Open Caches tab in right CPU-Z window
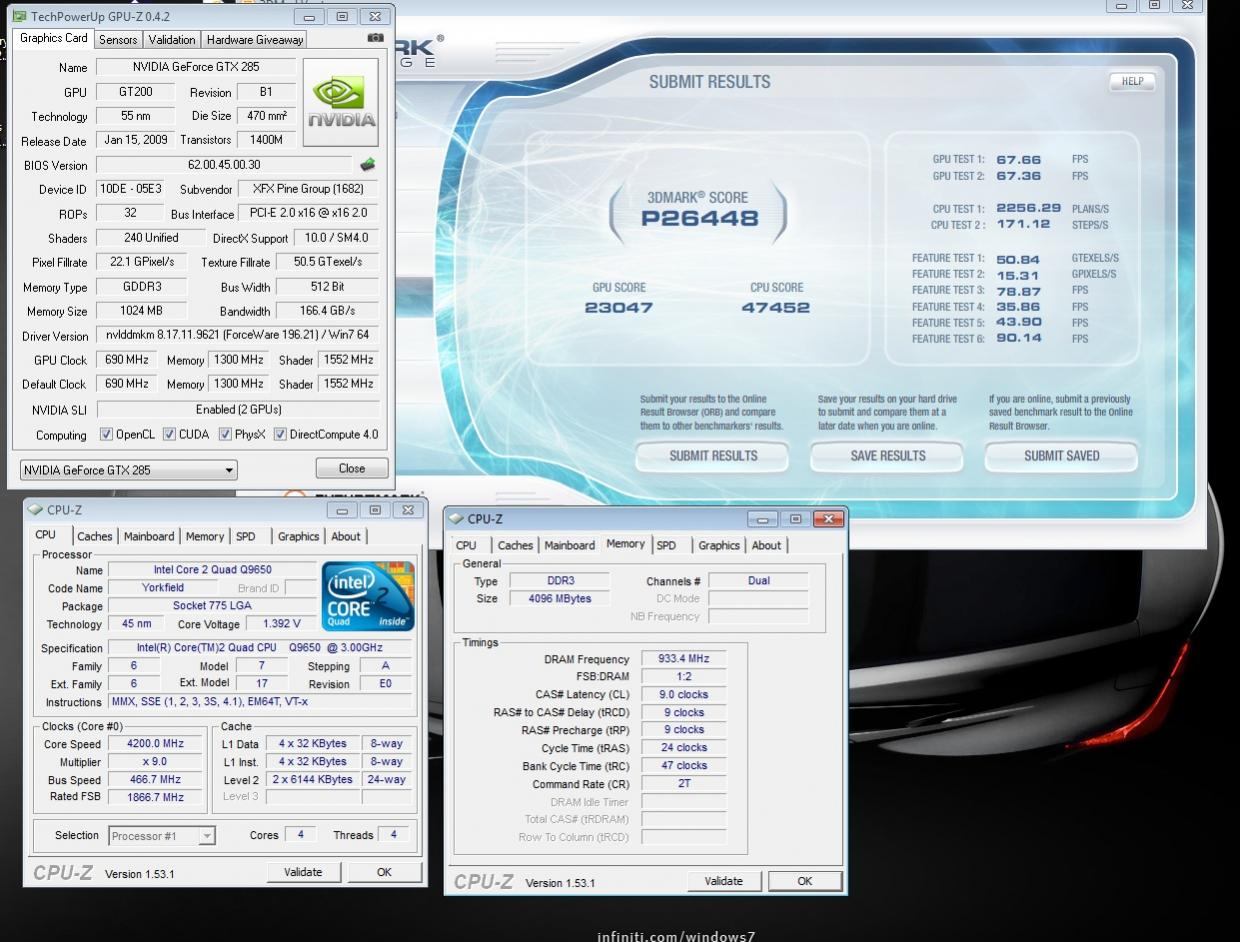 (515, 546)
